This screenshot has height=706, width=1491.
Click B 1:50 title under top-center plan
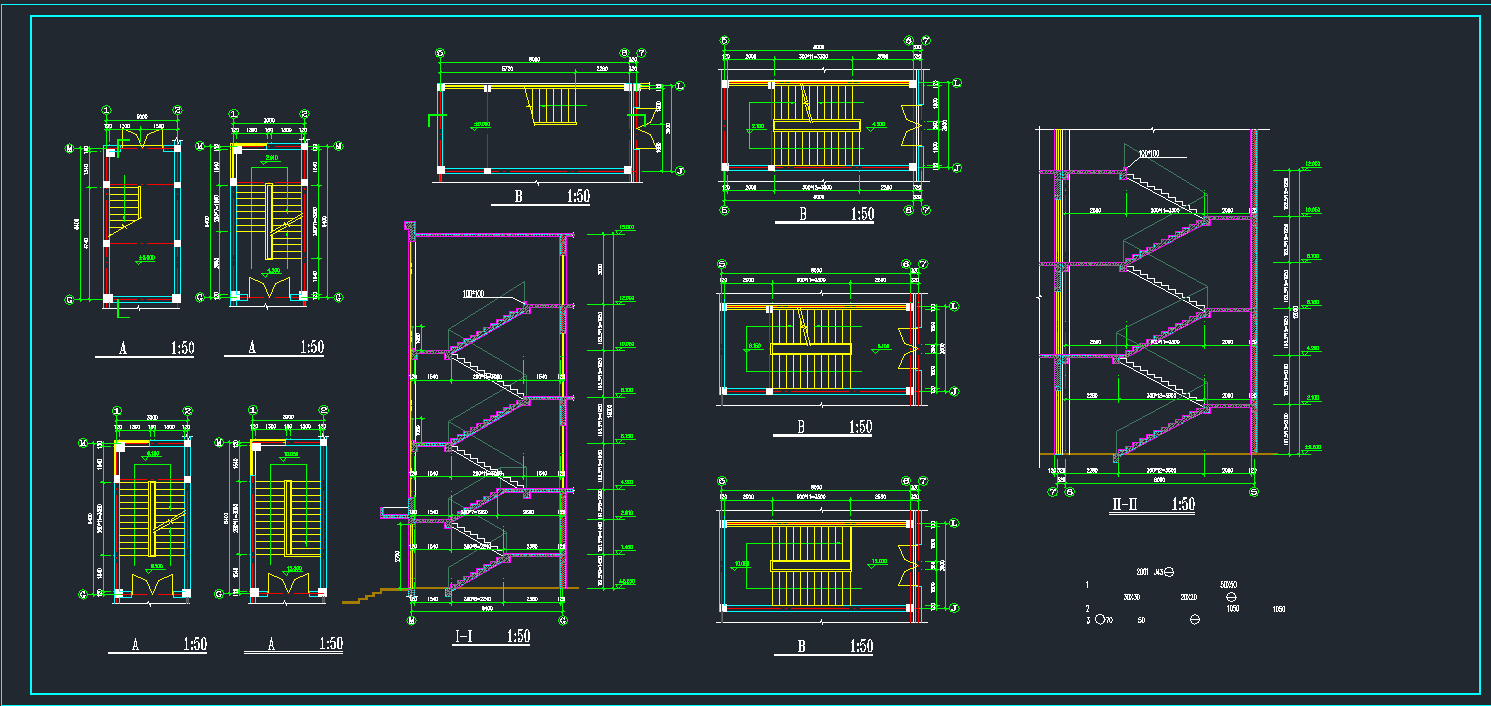point(540,197)
